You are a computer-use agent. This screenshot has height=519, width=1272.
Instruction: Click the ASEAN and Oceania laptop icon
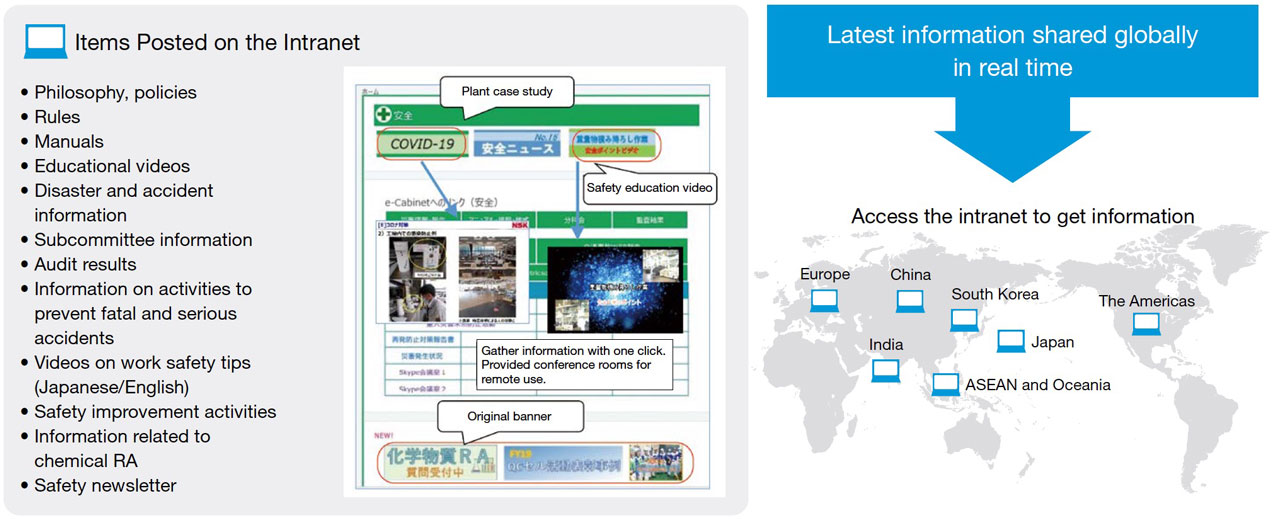[946, 385]
